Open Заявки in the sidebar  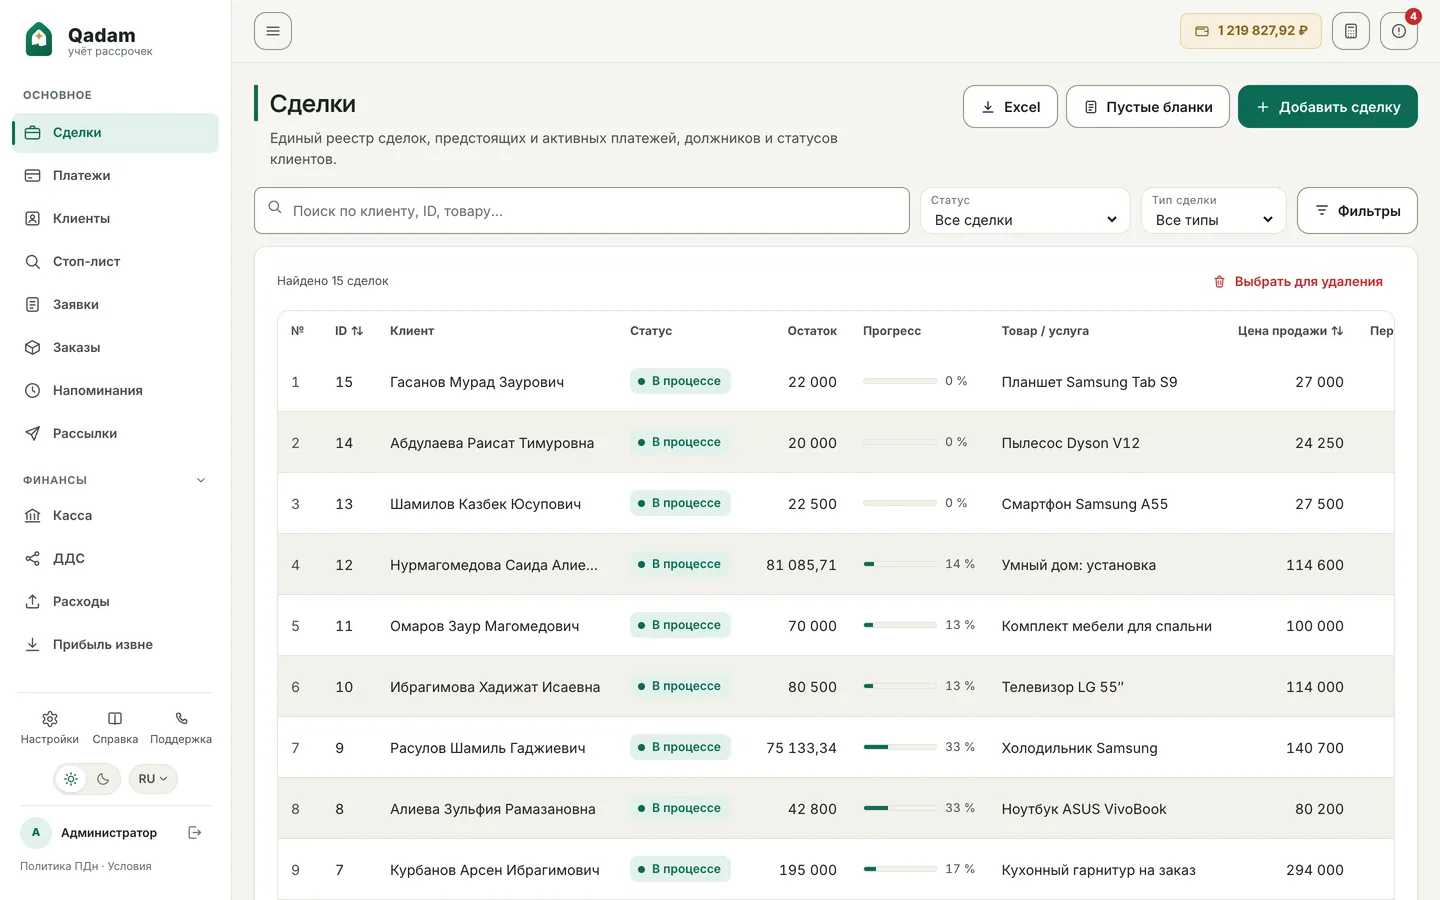(x=115, y=305)
